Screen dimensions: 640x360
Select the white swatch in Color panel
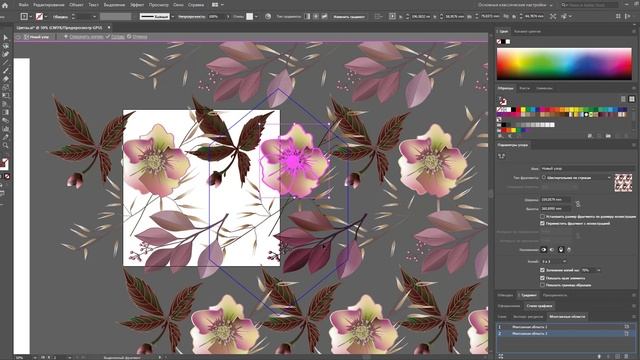tap(508, 42)
